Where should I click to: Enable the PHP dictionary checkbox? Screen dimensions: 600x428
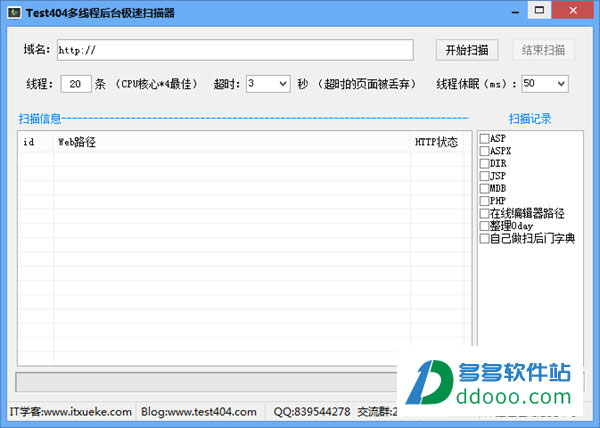coord(484,201)
